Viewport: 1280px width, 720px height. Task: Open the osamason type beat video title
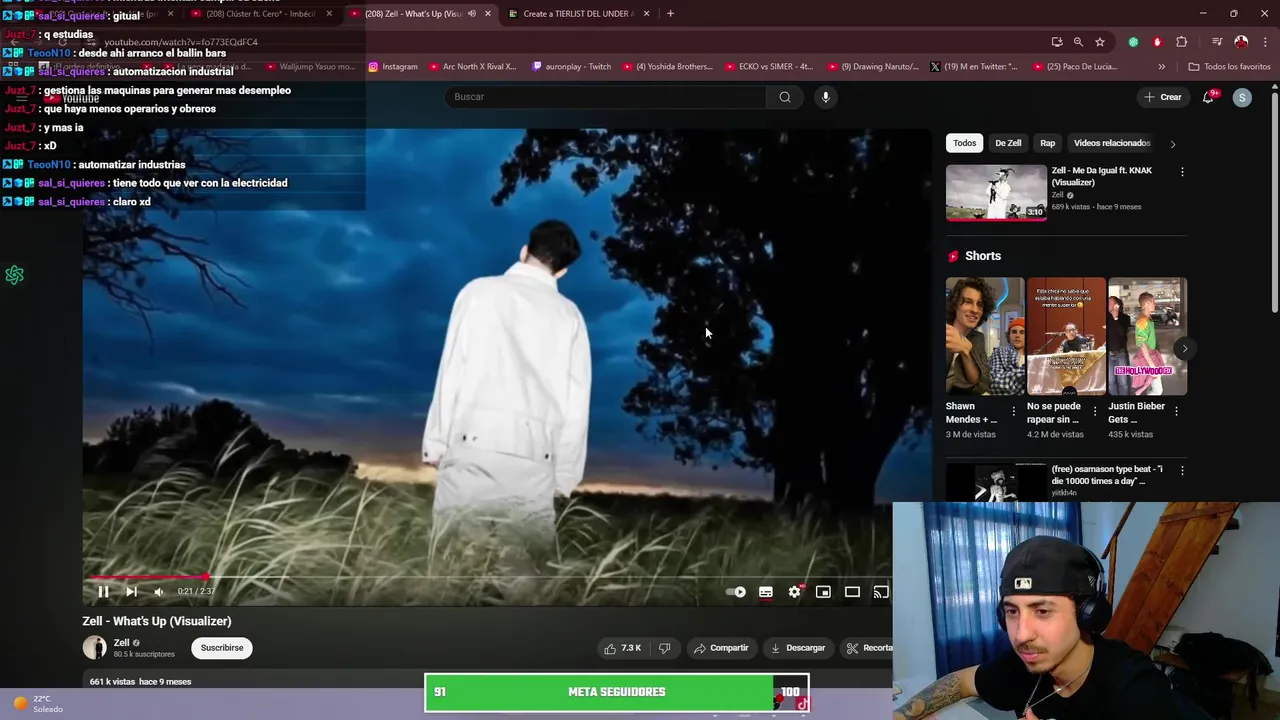click(1107, 475)
